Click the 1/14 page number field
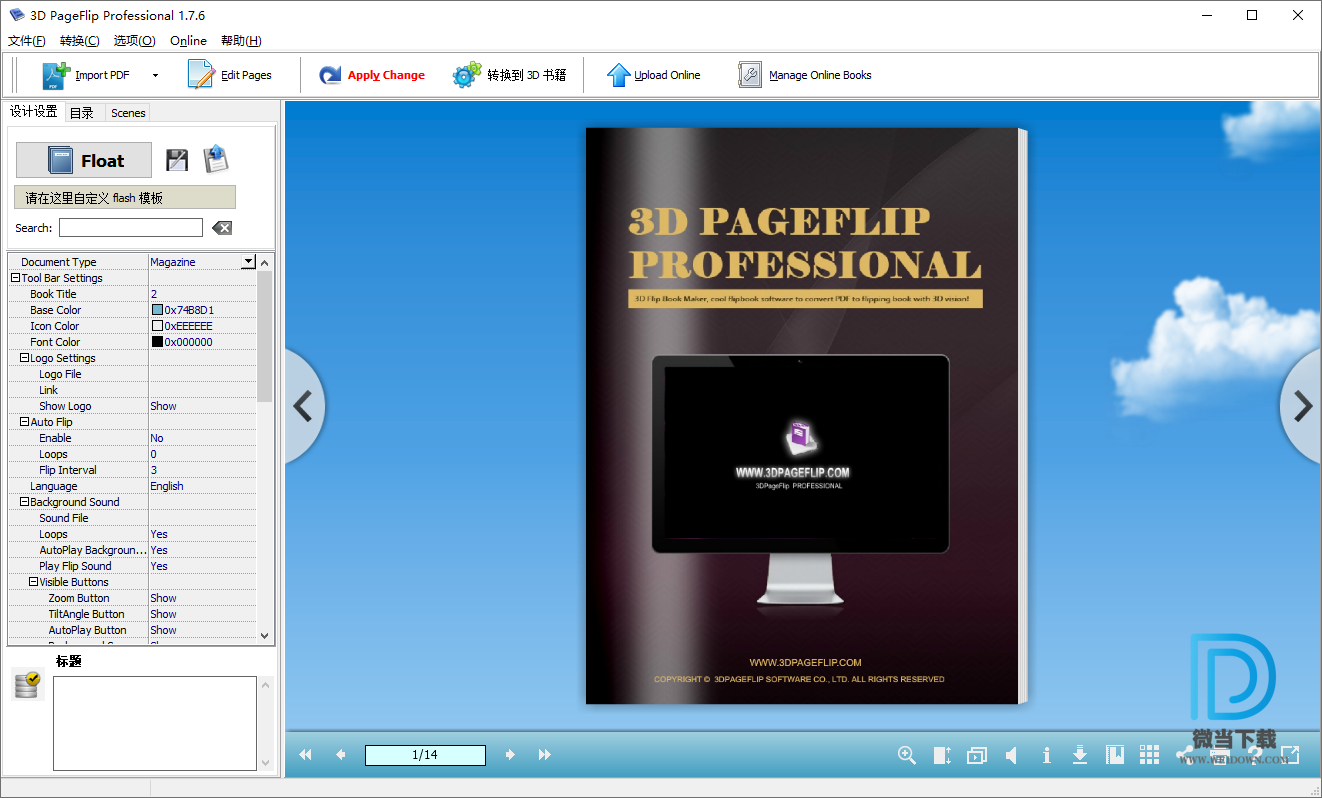 [425, 755]
